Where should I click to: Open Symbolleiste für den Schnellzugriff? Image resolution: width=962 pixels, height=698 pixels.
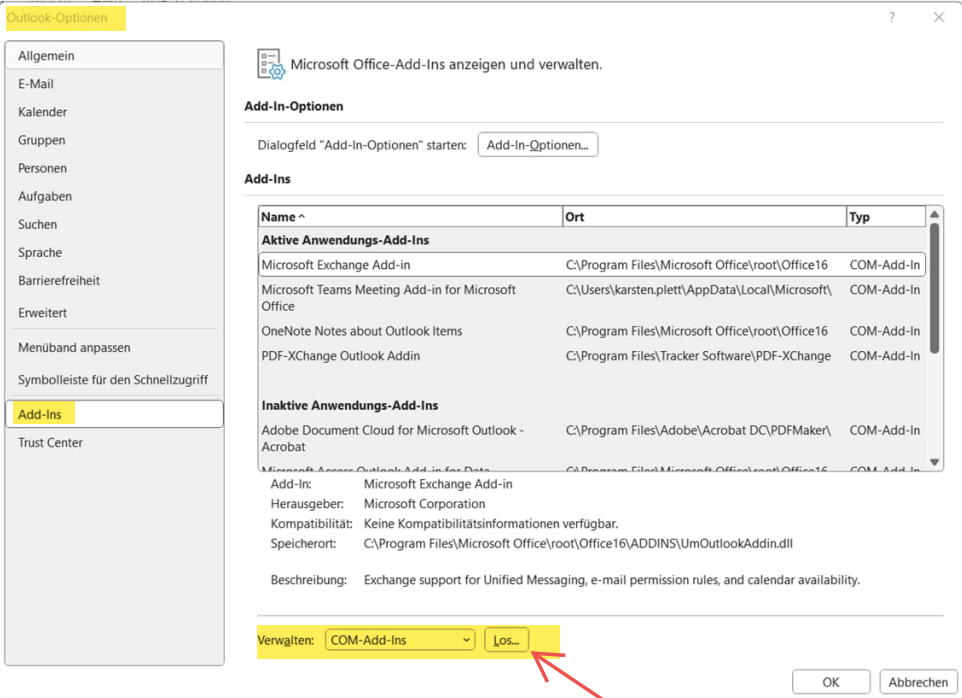tap(114, 380)
